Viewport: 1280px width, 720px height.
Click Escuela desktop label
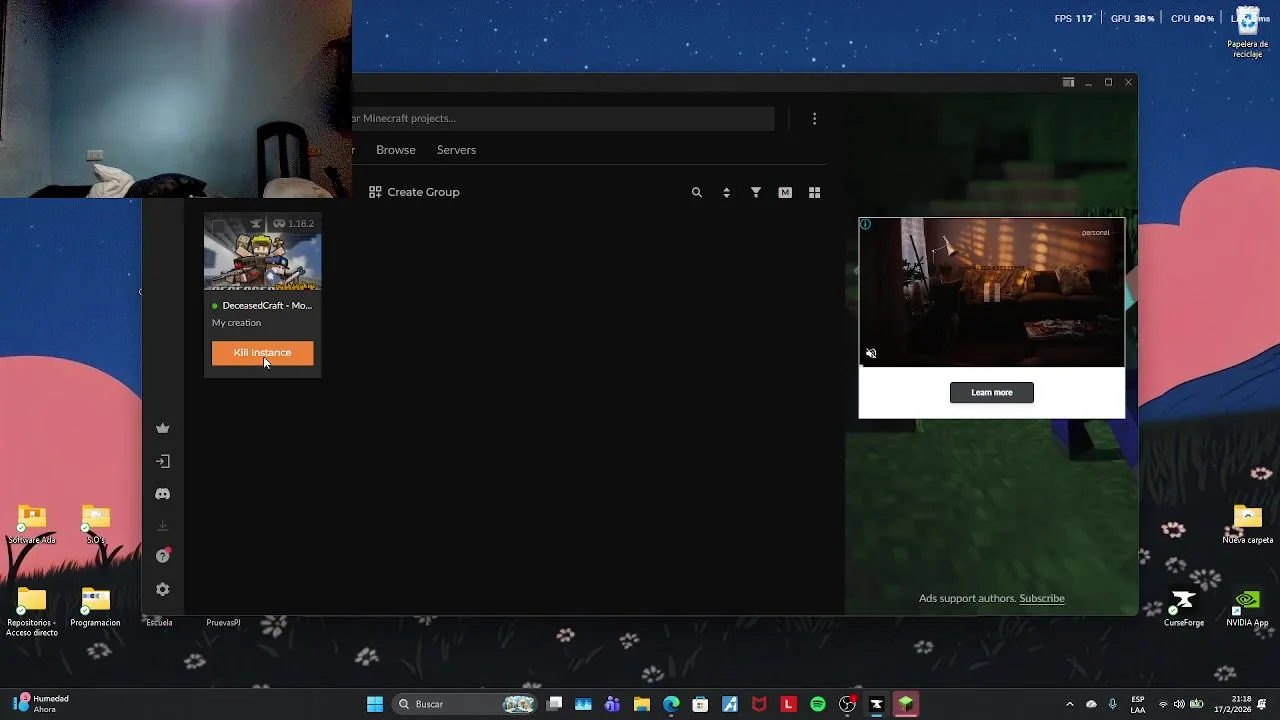click(x=159, y=622)
